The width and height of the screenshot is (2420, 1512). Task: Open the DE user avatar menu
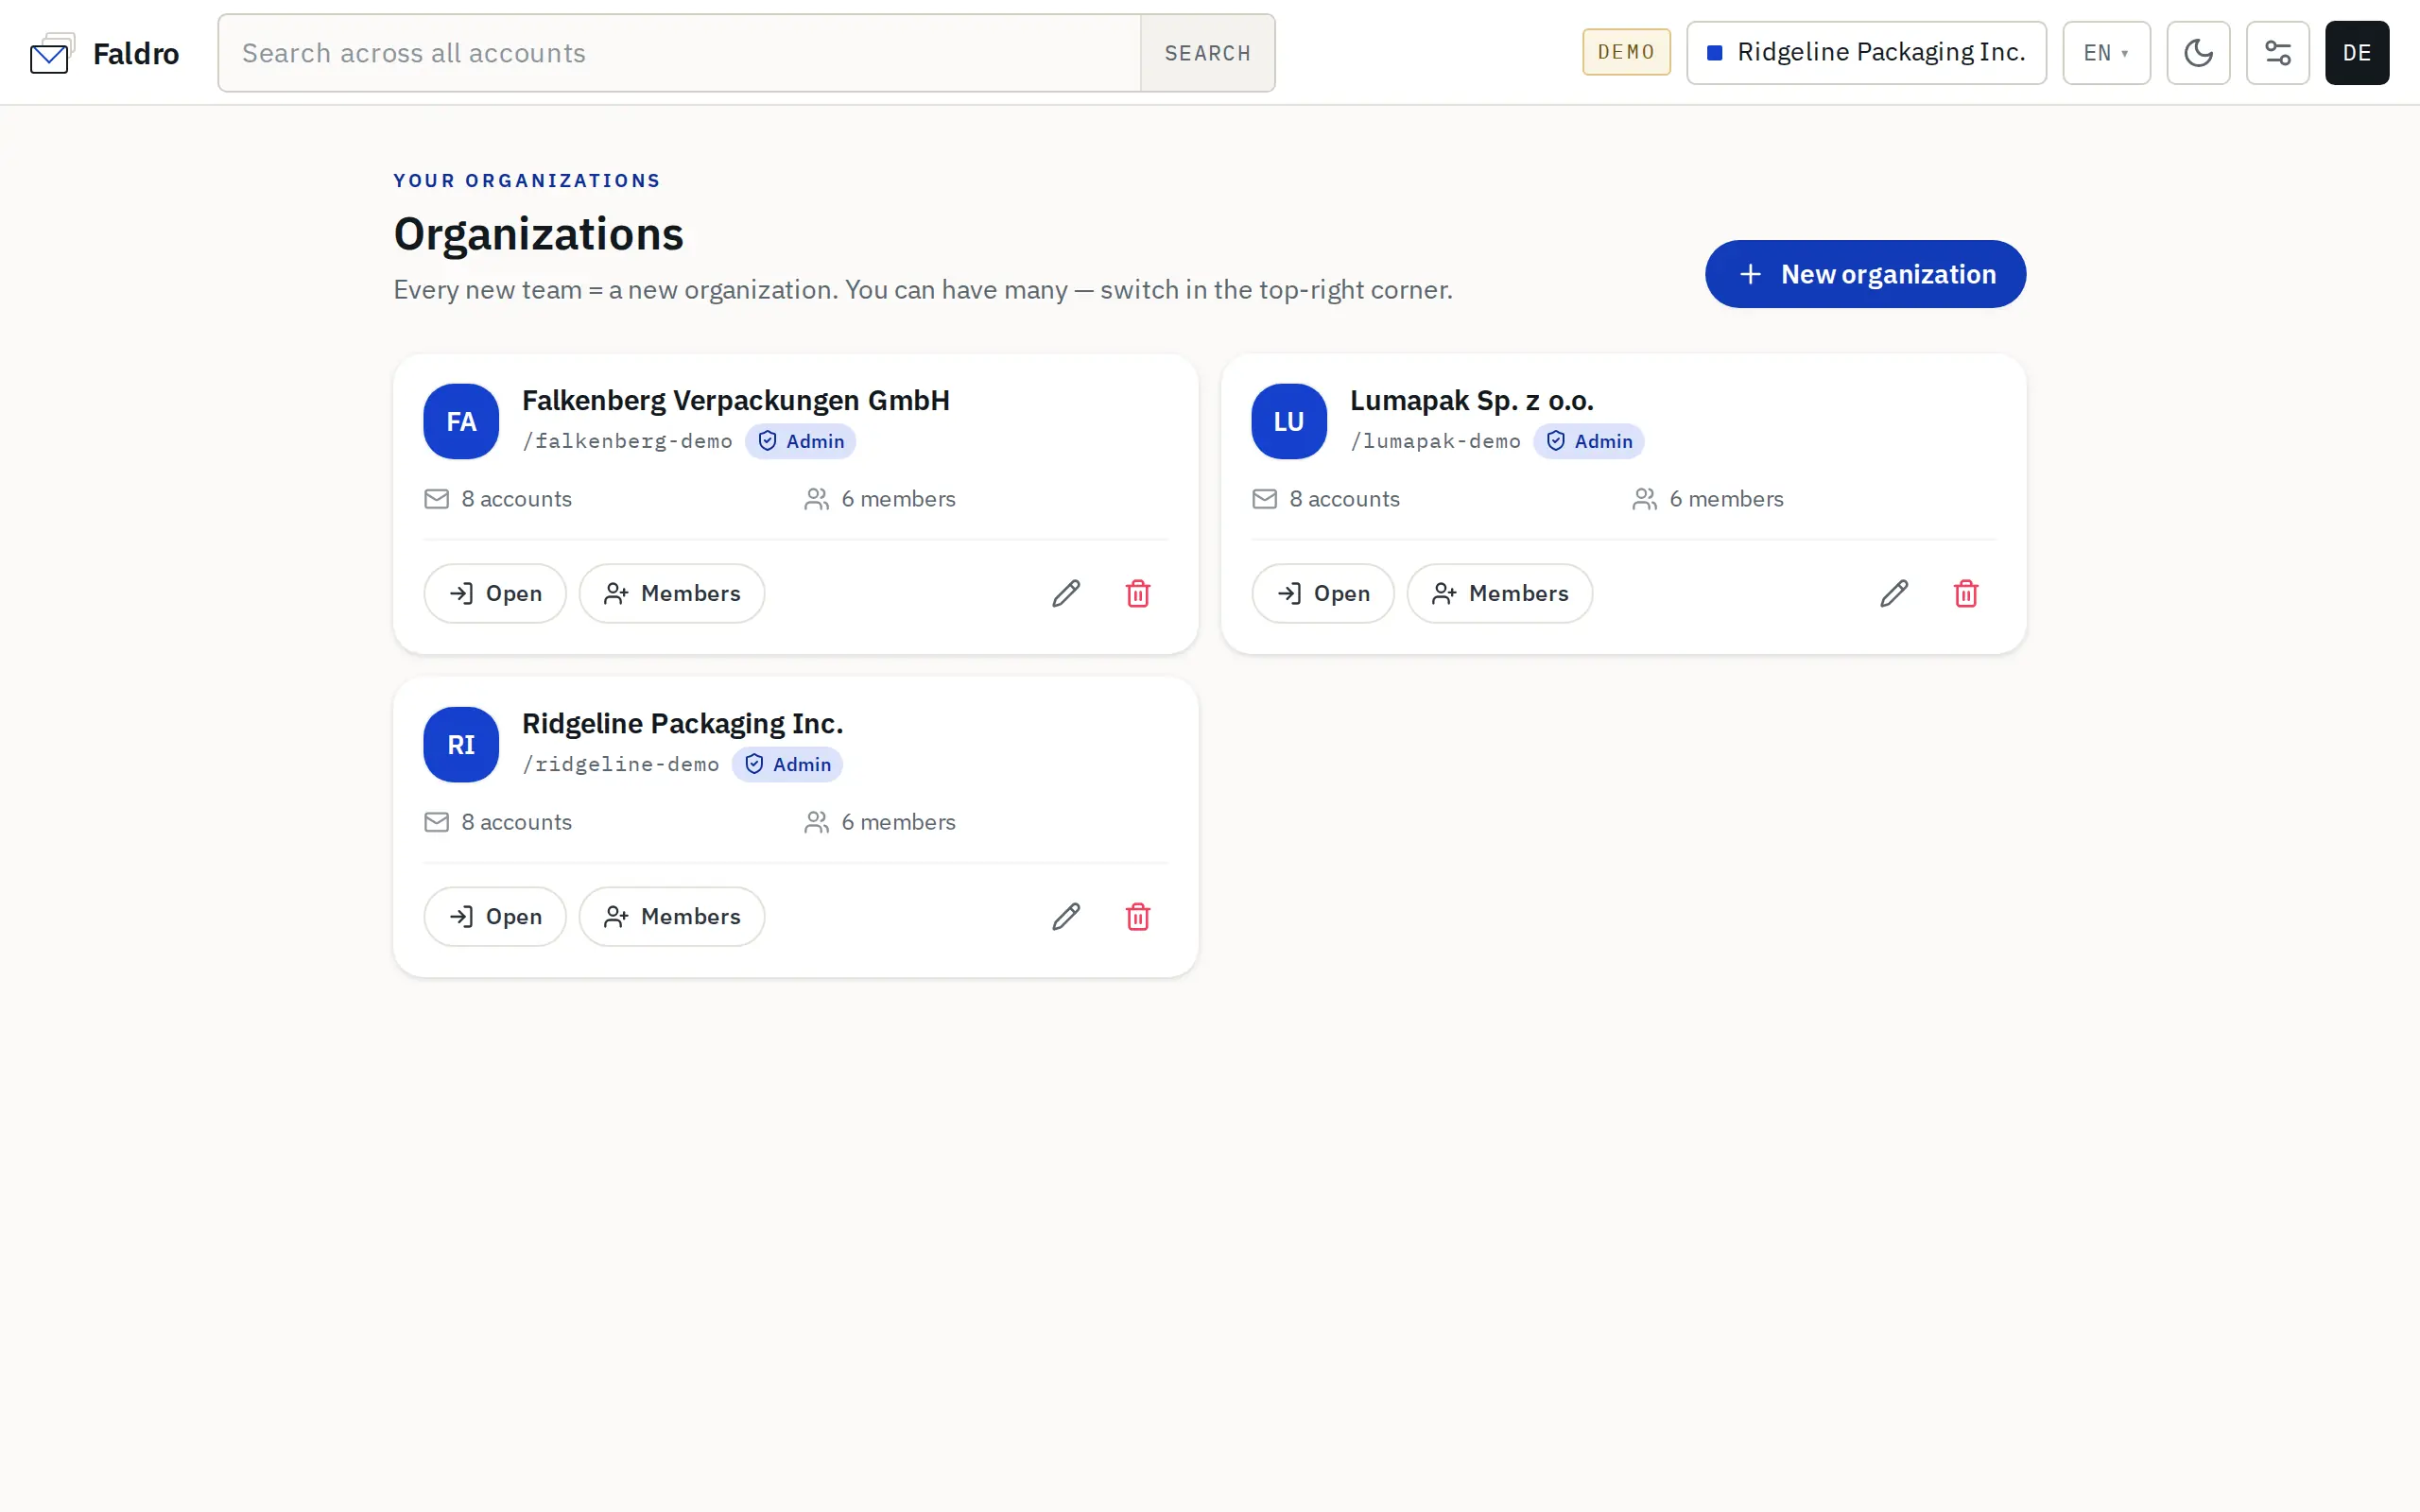[2356, 53]
